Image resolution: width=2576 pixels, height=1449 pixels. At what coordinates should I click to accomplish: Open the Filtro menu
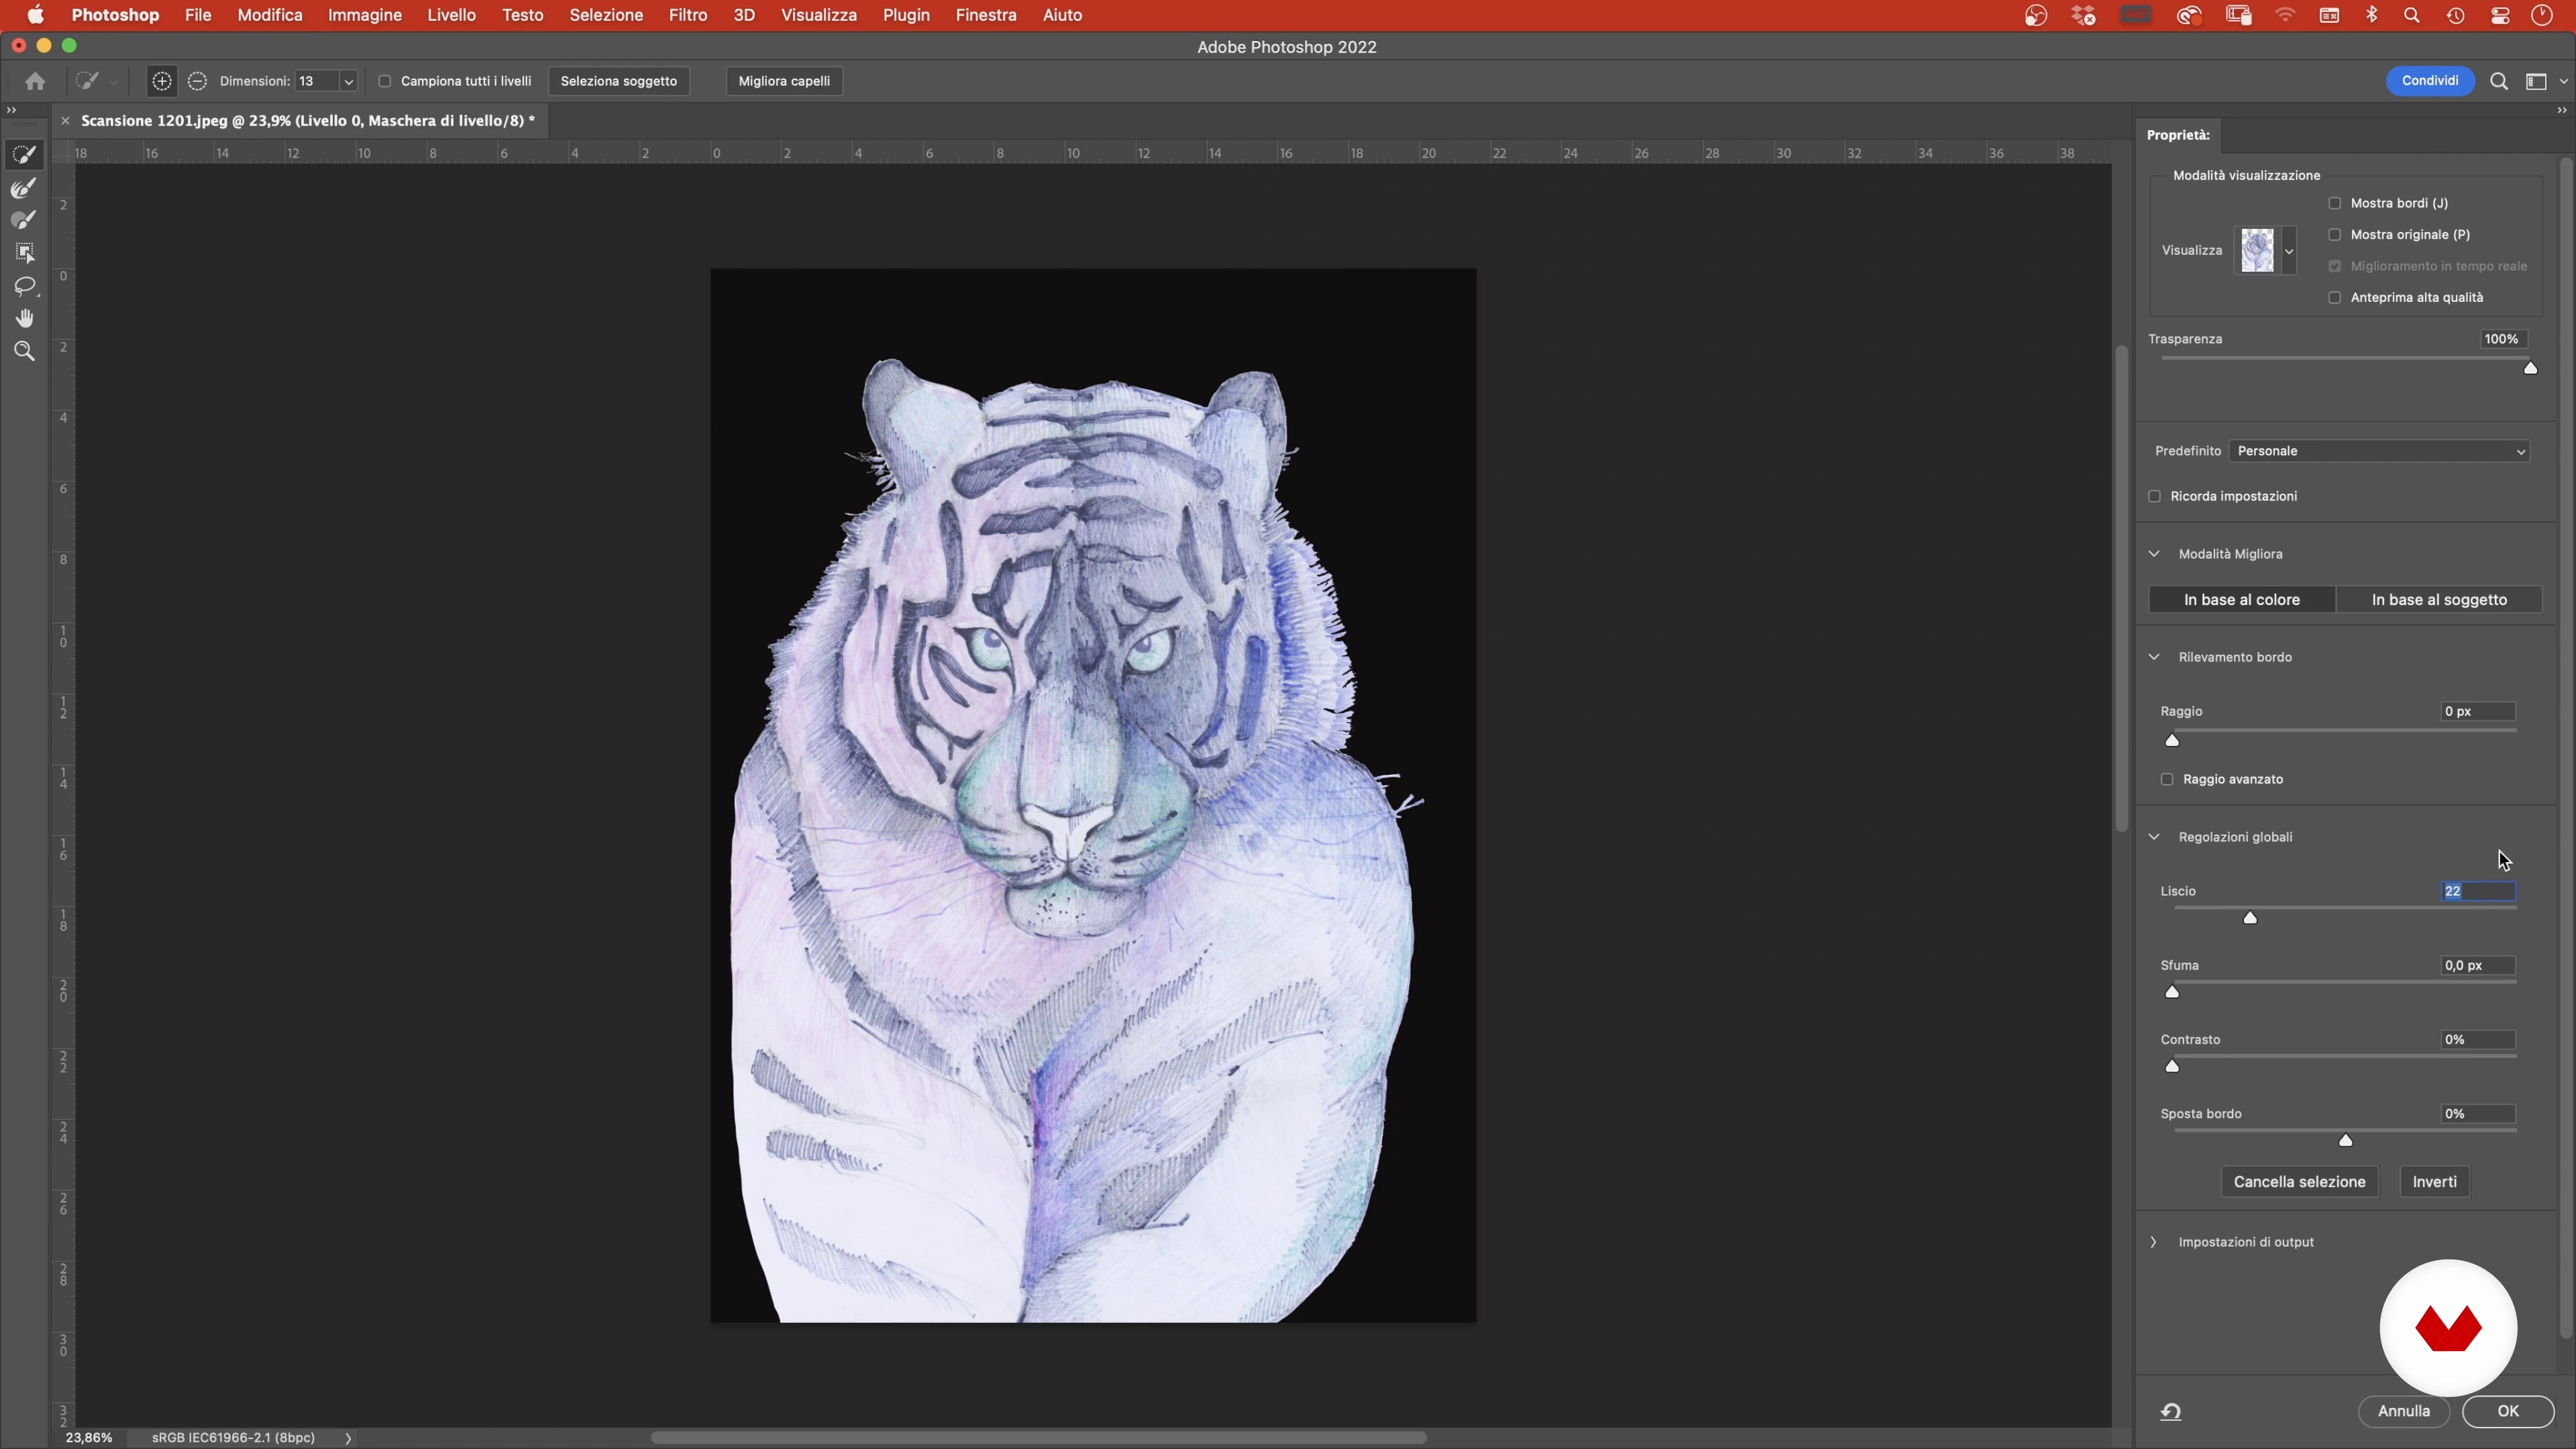click(x=688, y=15)
